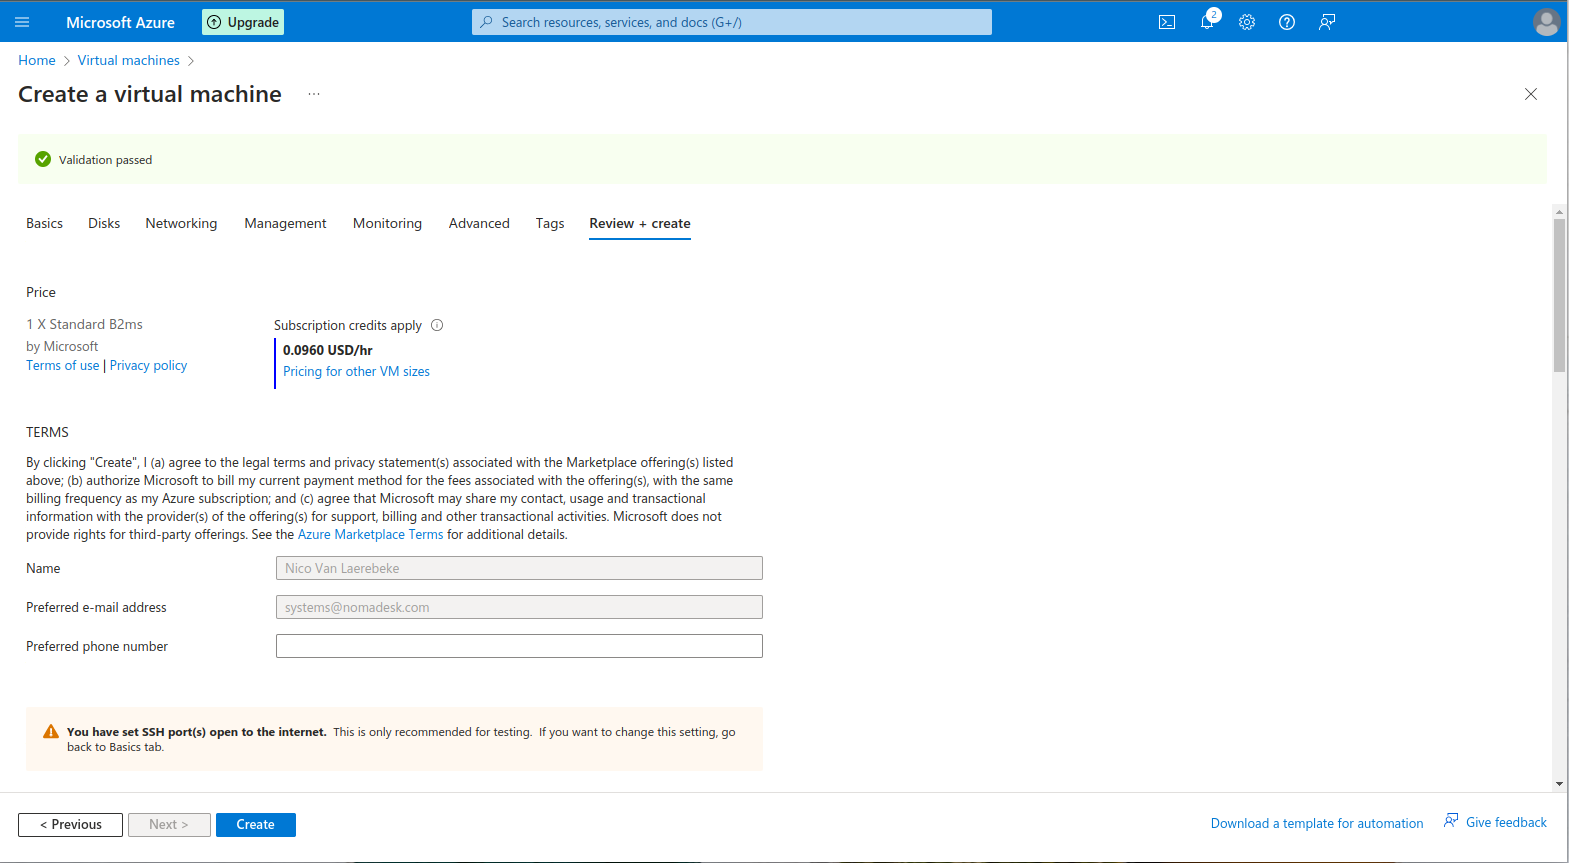Image resolution: width=1569 pixels, height=863 pixels.
Task: Go to Virtual machines breadcrumb
Action: [x=129, y=60]
